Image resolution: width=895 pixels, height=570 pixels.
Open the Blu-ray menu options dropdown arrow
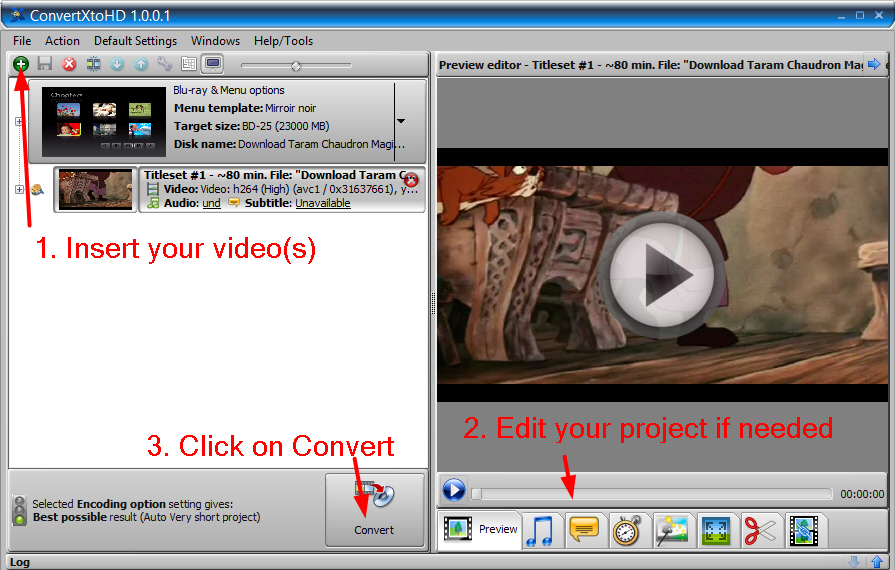pos(401,121)
